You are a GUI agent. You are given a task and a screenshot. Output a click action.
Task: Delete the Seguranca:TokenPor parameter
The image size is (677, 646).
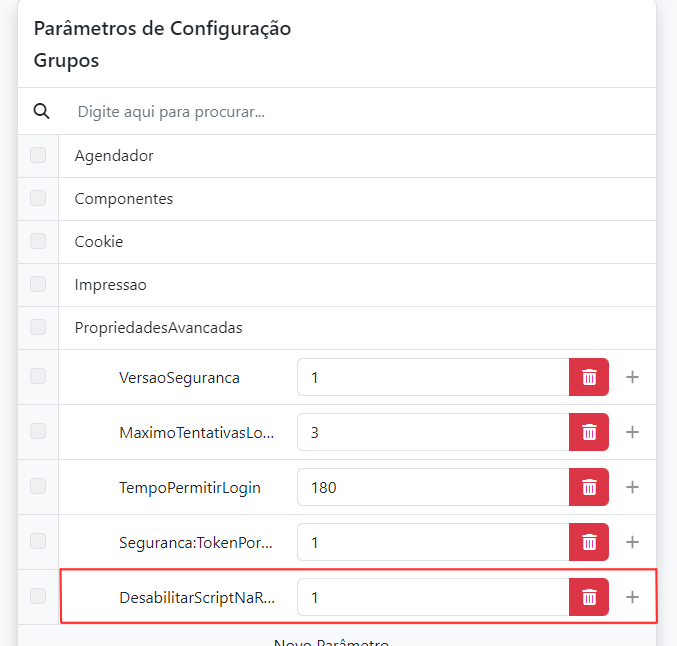tap(589, 542)
